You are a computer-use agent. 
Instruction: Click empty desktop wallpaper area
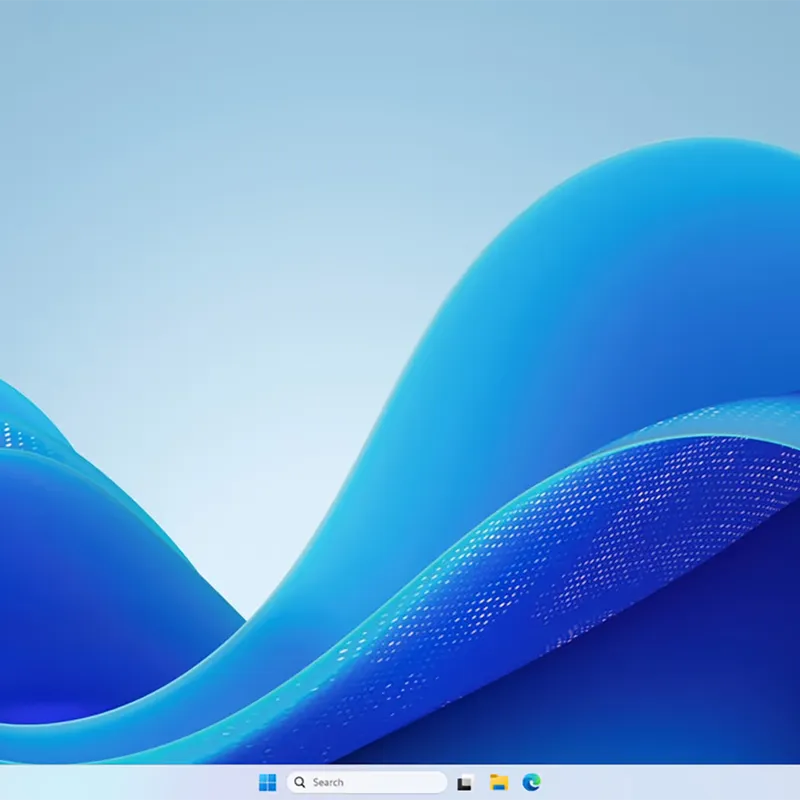(x=204, y=204)
